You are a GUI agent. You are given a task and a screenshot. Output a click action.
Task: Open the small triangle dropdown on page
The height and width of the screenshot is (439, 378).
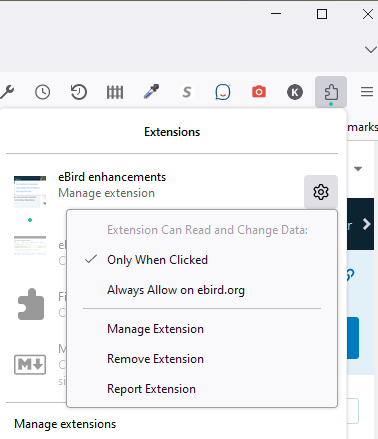(358, 169)
